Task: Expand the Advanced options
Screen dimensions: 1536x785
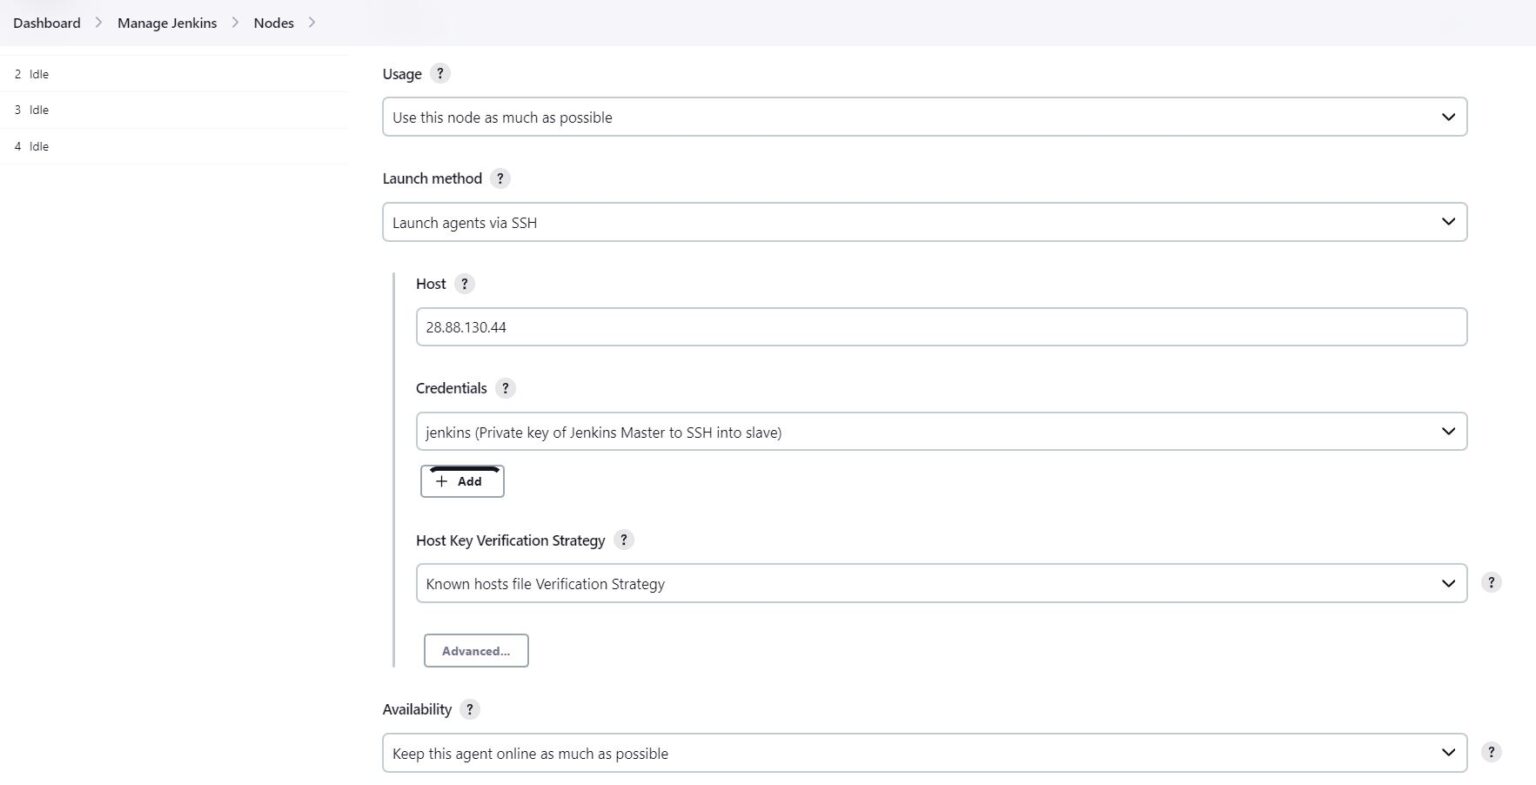Action: (476, 650)
